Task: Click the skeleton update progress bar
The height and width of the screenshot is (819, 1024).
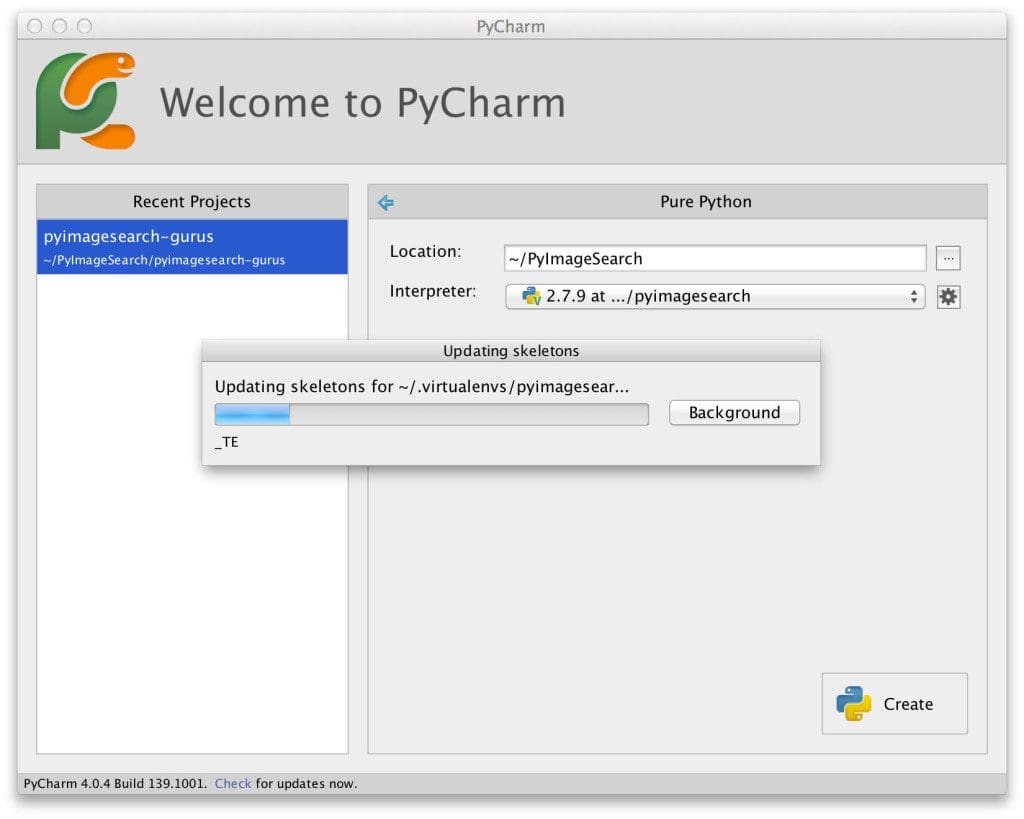Action: [430, 413]
